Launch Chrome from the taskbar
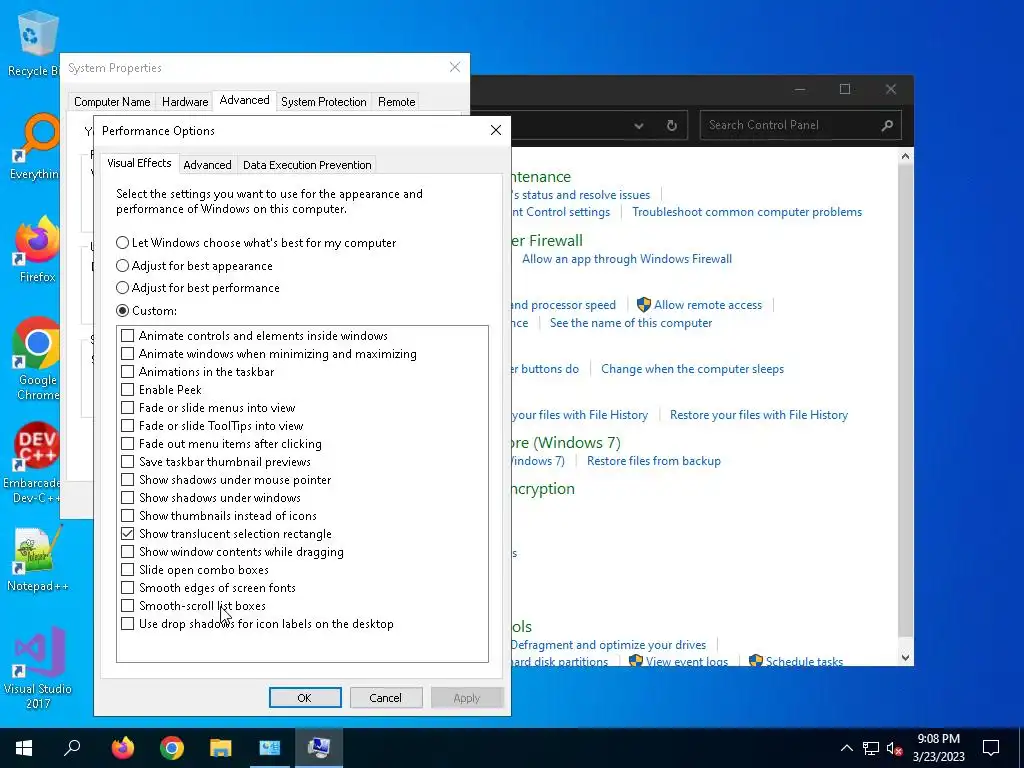 [172, 748]
